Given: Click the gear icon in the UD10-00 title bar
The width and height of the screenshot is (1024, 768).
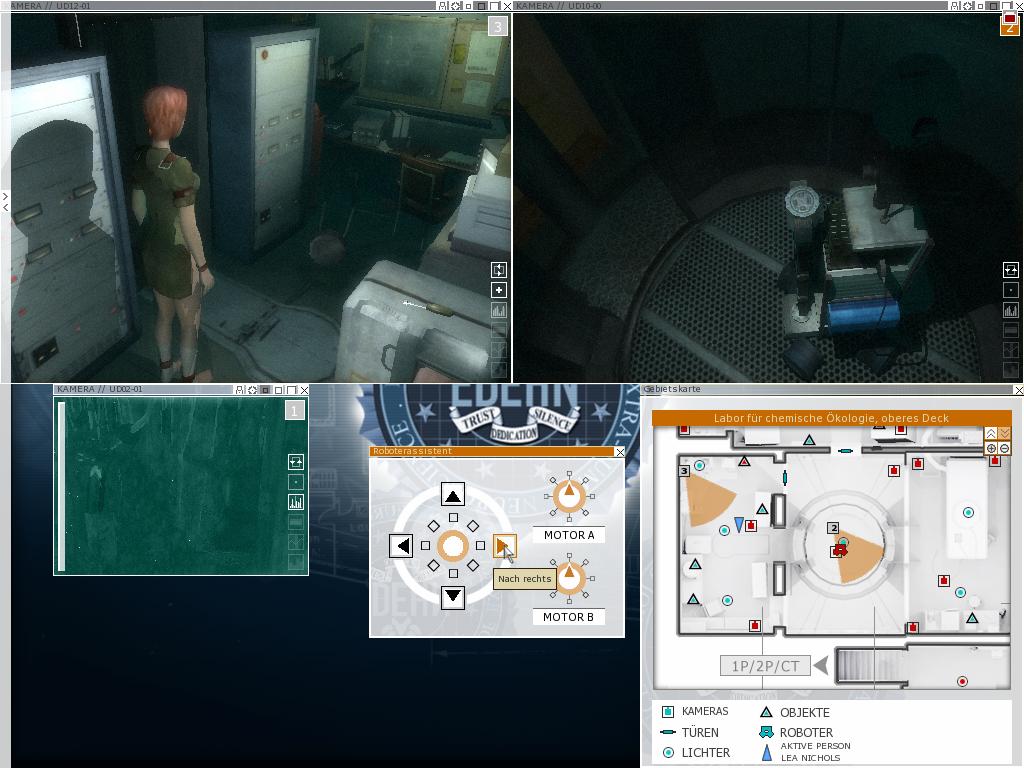Looking at the screenshot, I should pyautogui.click(x=967, y=6).
